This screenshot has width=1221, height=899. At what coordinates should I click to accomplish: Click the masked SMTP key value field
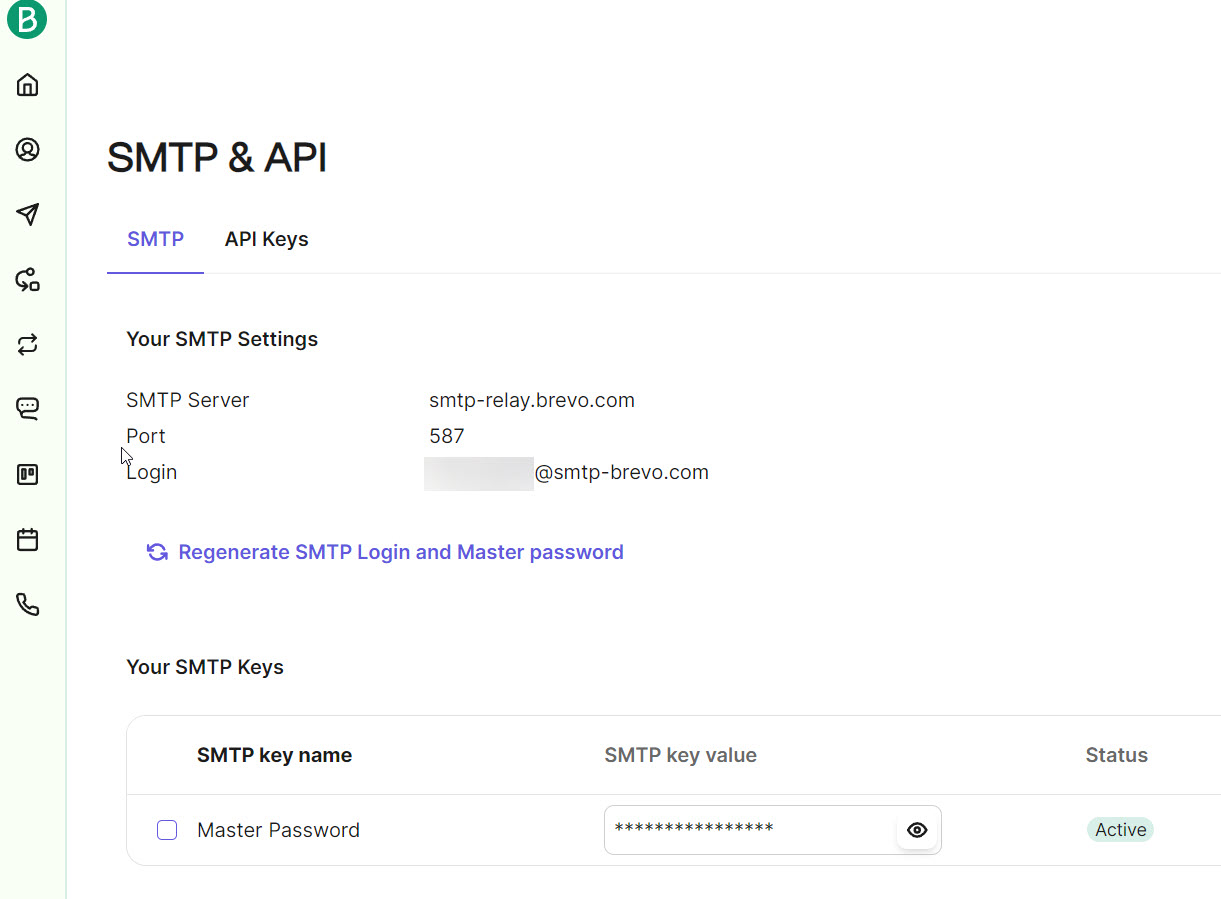(773, 830)
